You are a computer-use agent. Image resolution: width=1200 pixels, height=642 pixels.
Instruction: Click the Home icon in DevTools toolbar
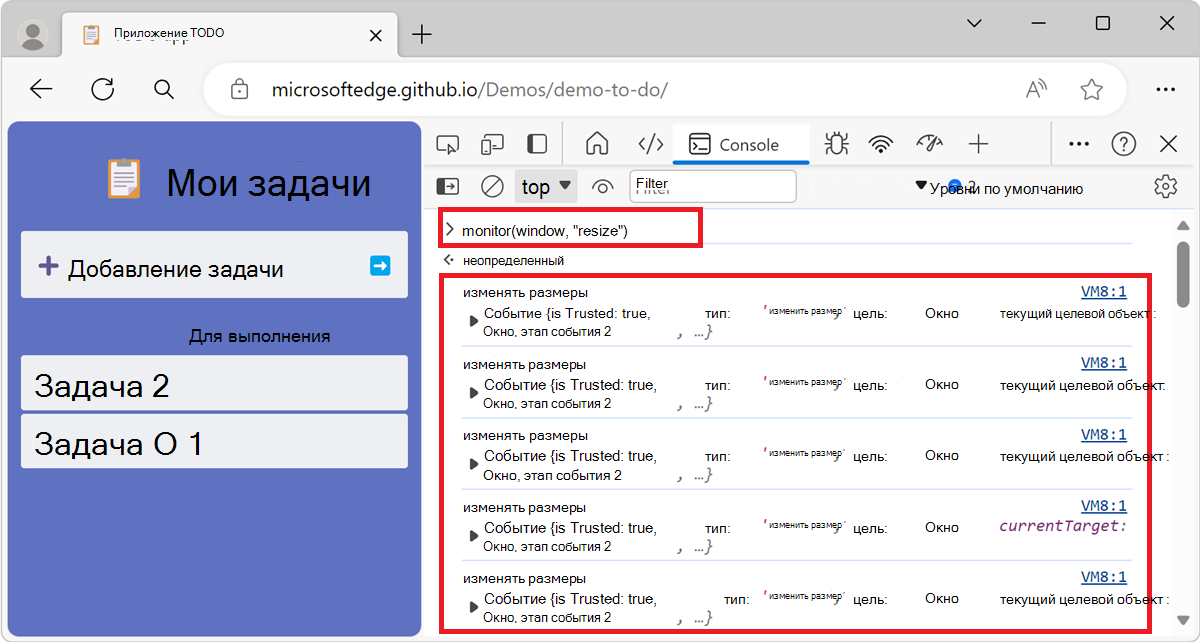click(597, 143)
